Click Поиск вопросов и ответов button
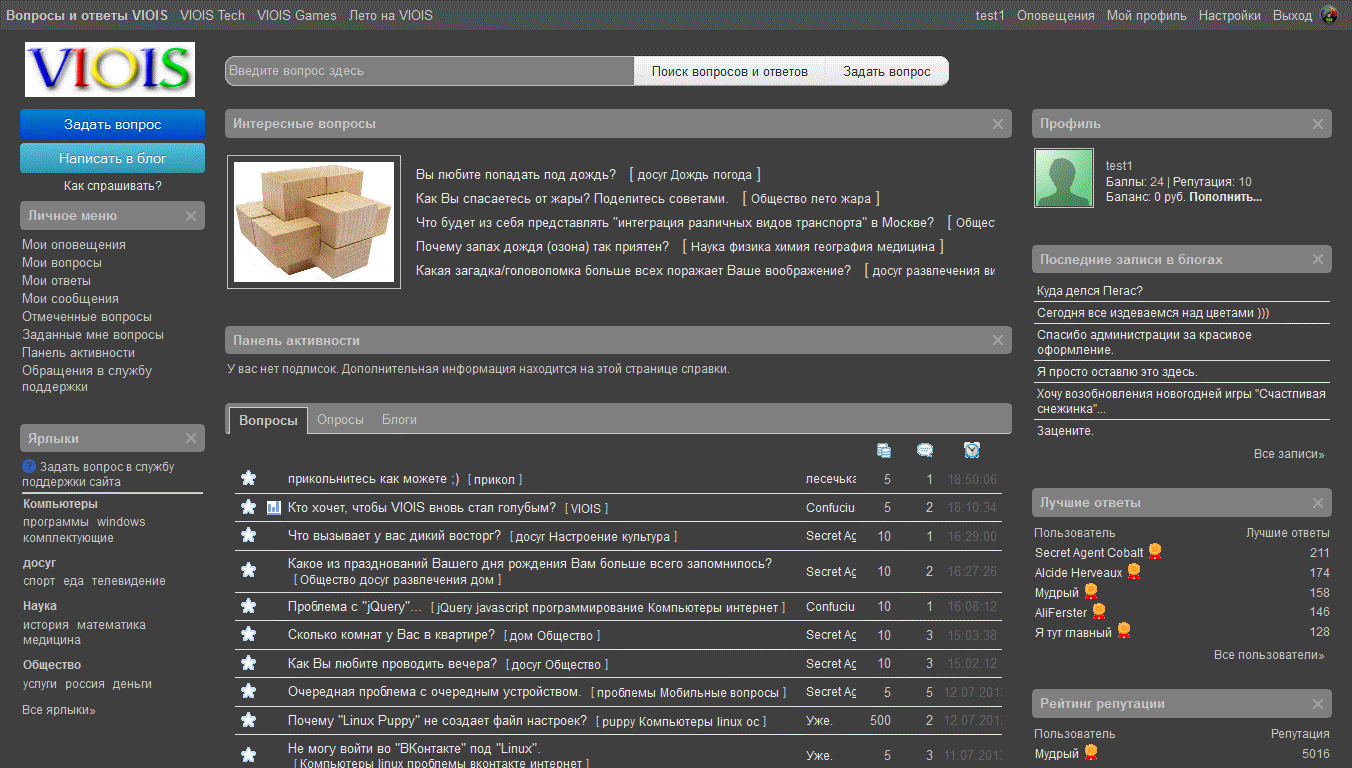 coord(730,71)
